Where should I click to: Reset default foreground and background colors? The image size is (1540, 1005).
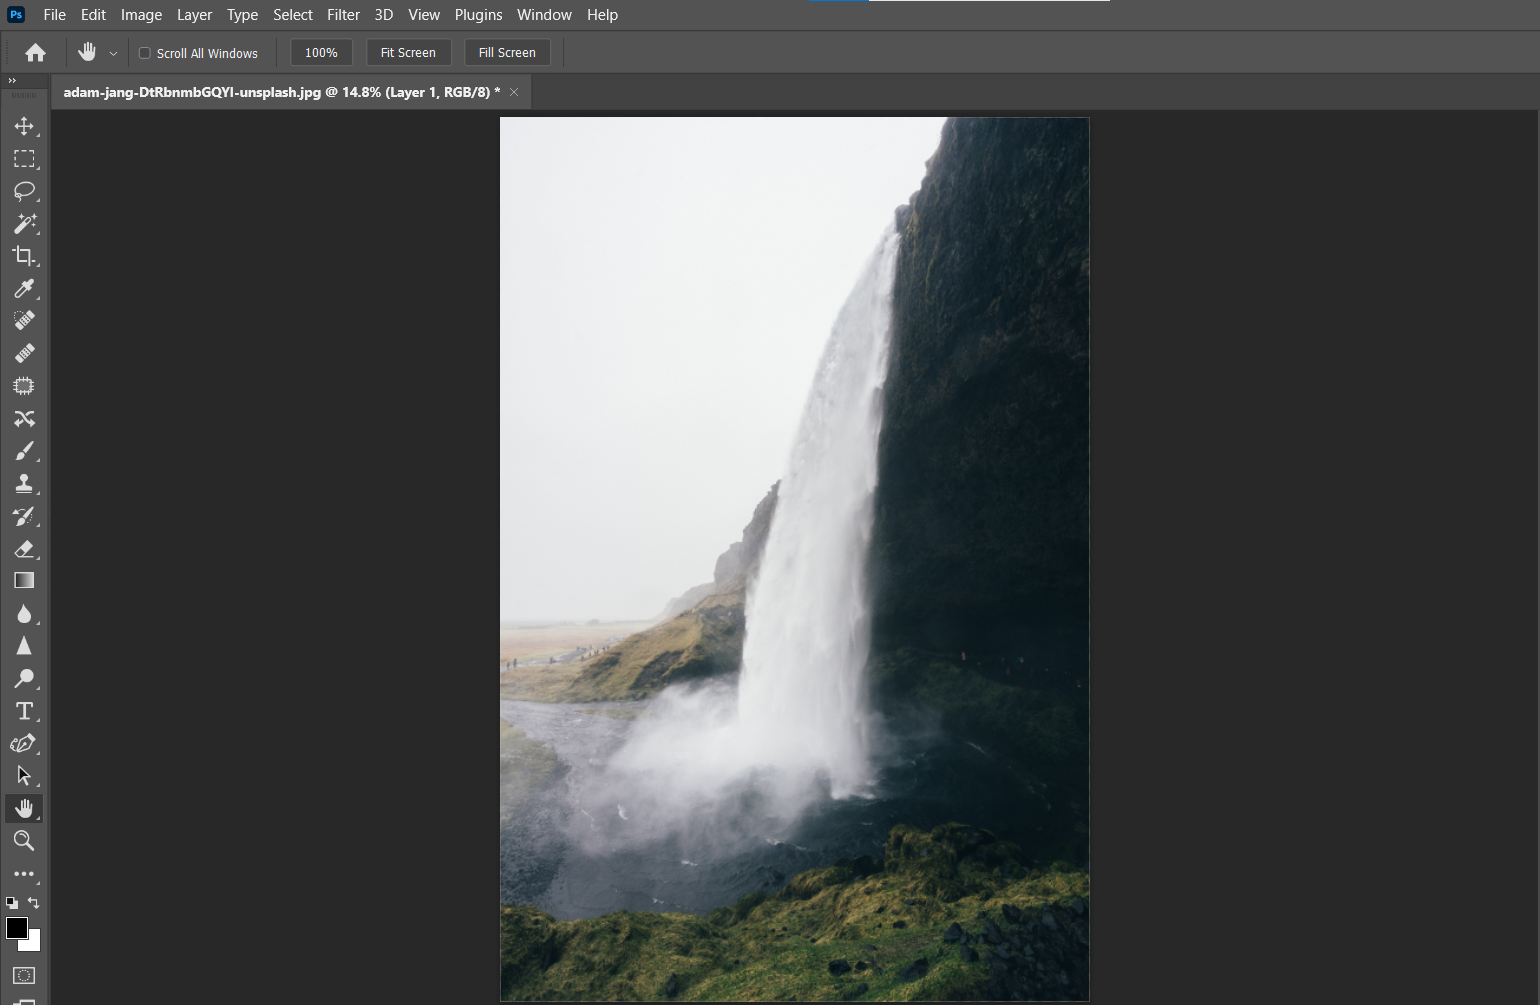pyautogui.click(x=12, y=903)
